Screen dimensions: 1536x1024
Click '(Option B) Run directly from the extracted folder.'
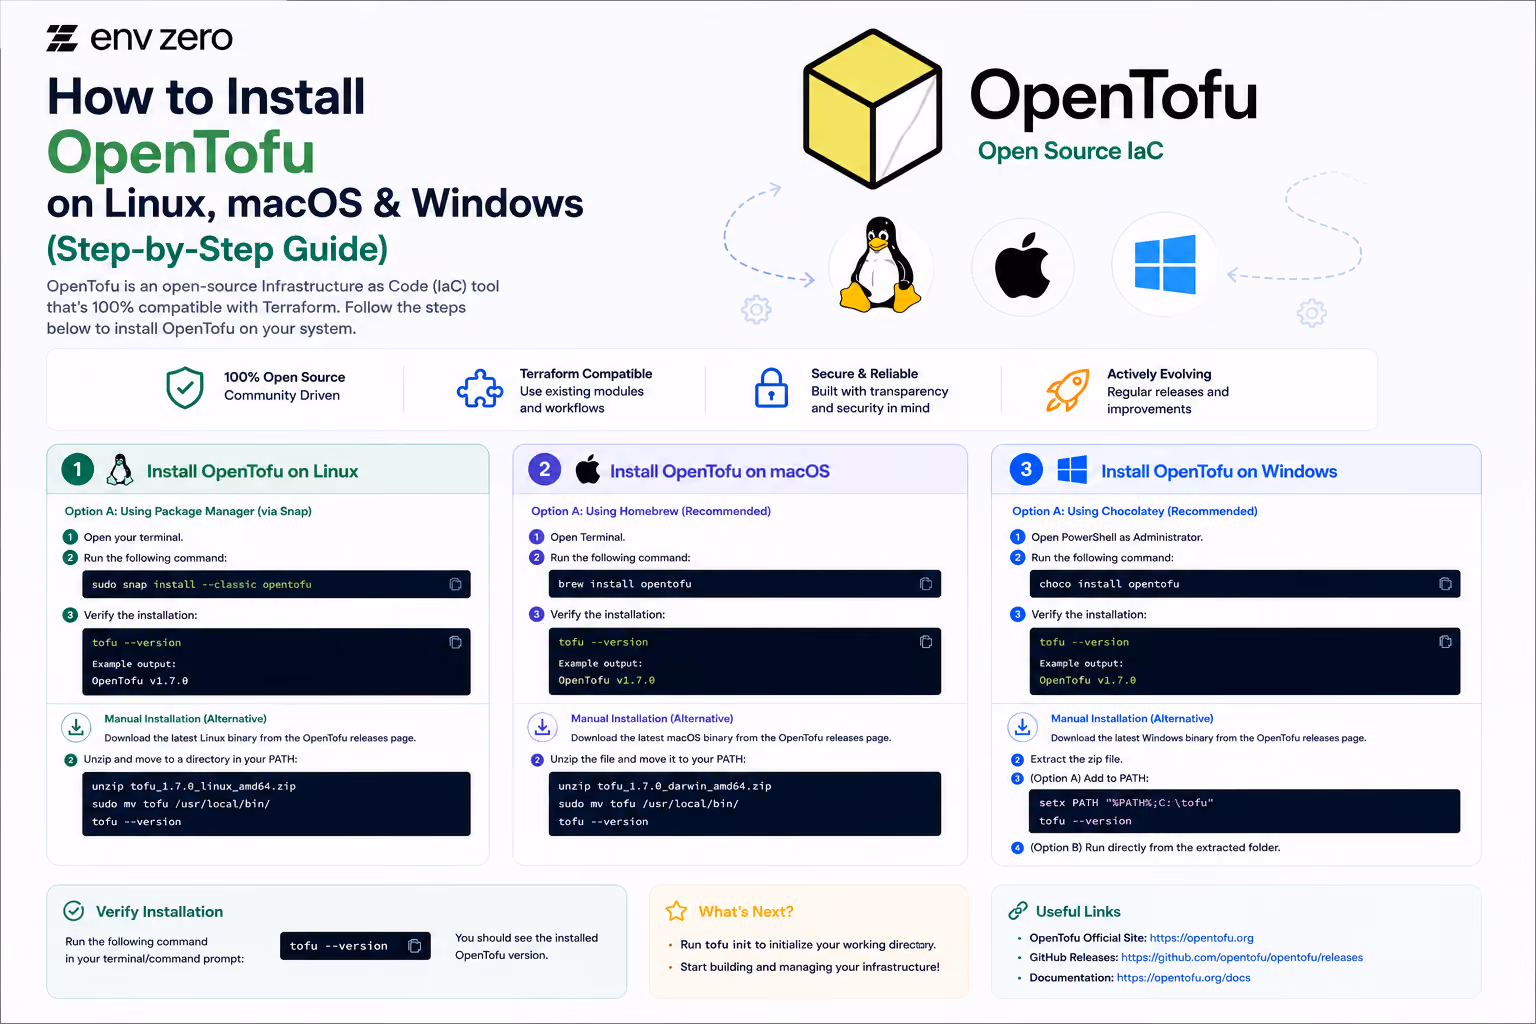pos(1155,847)
